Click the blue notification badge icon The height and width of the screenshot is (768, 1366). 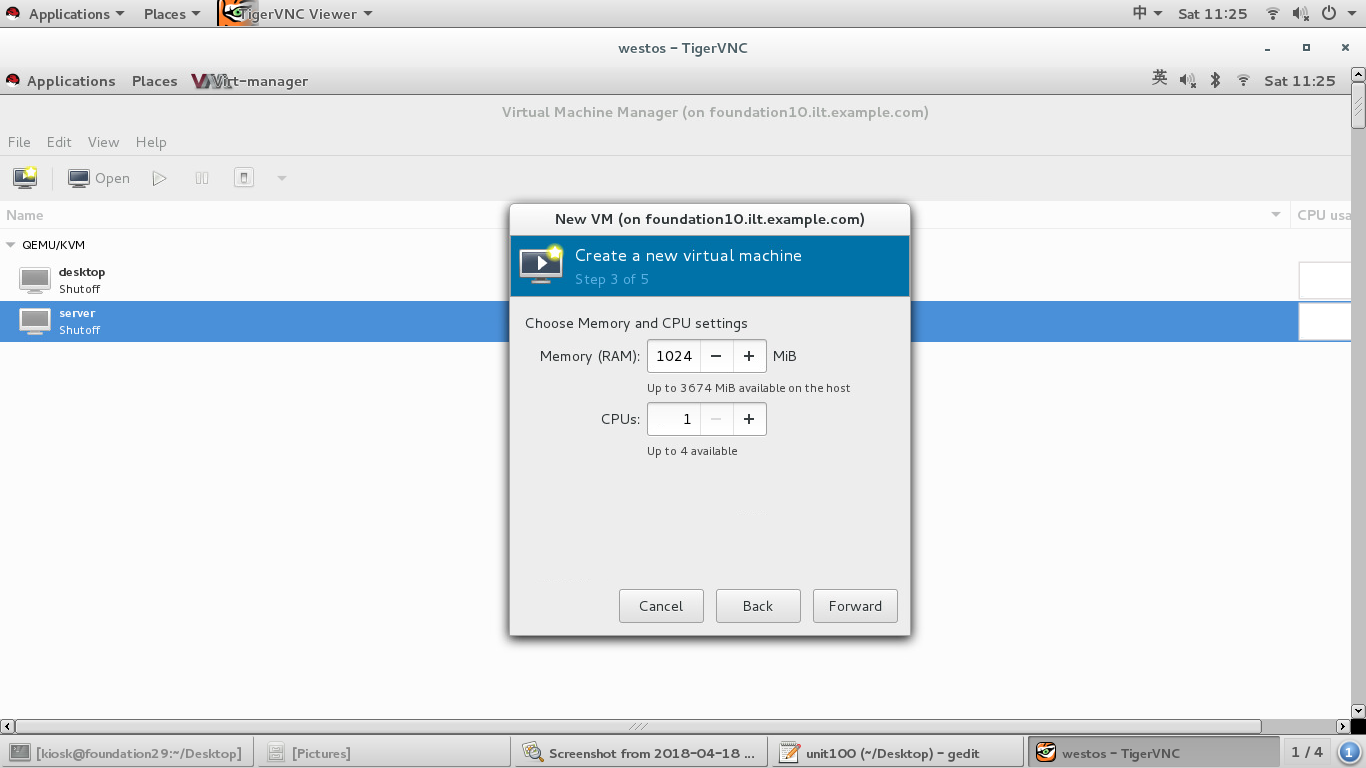(1349, 752)
